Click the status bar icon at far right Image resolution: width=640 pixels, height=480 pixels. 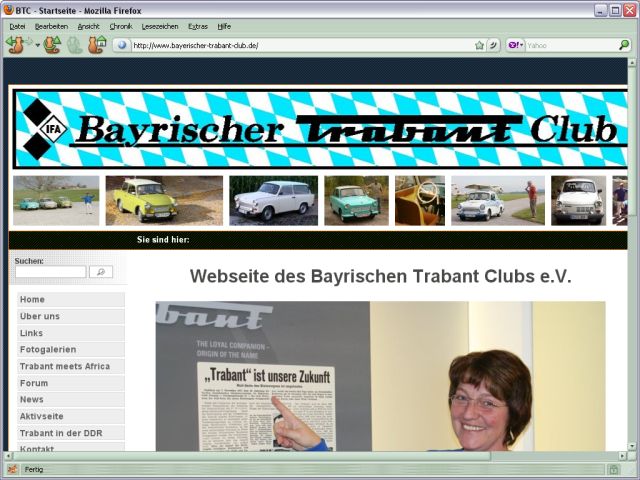tap(614, 470)
